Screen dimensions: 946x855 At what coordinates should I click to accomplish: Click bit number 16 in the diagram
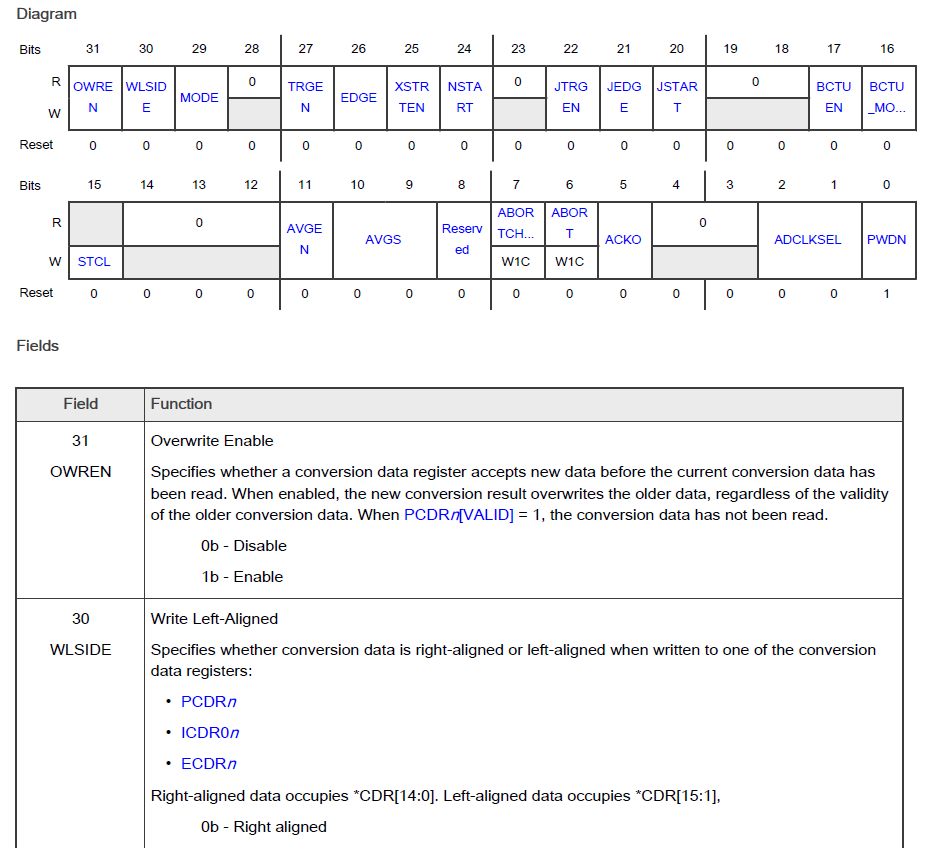[x=887, y=49]
